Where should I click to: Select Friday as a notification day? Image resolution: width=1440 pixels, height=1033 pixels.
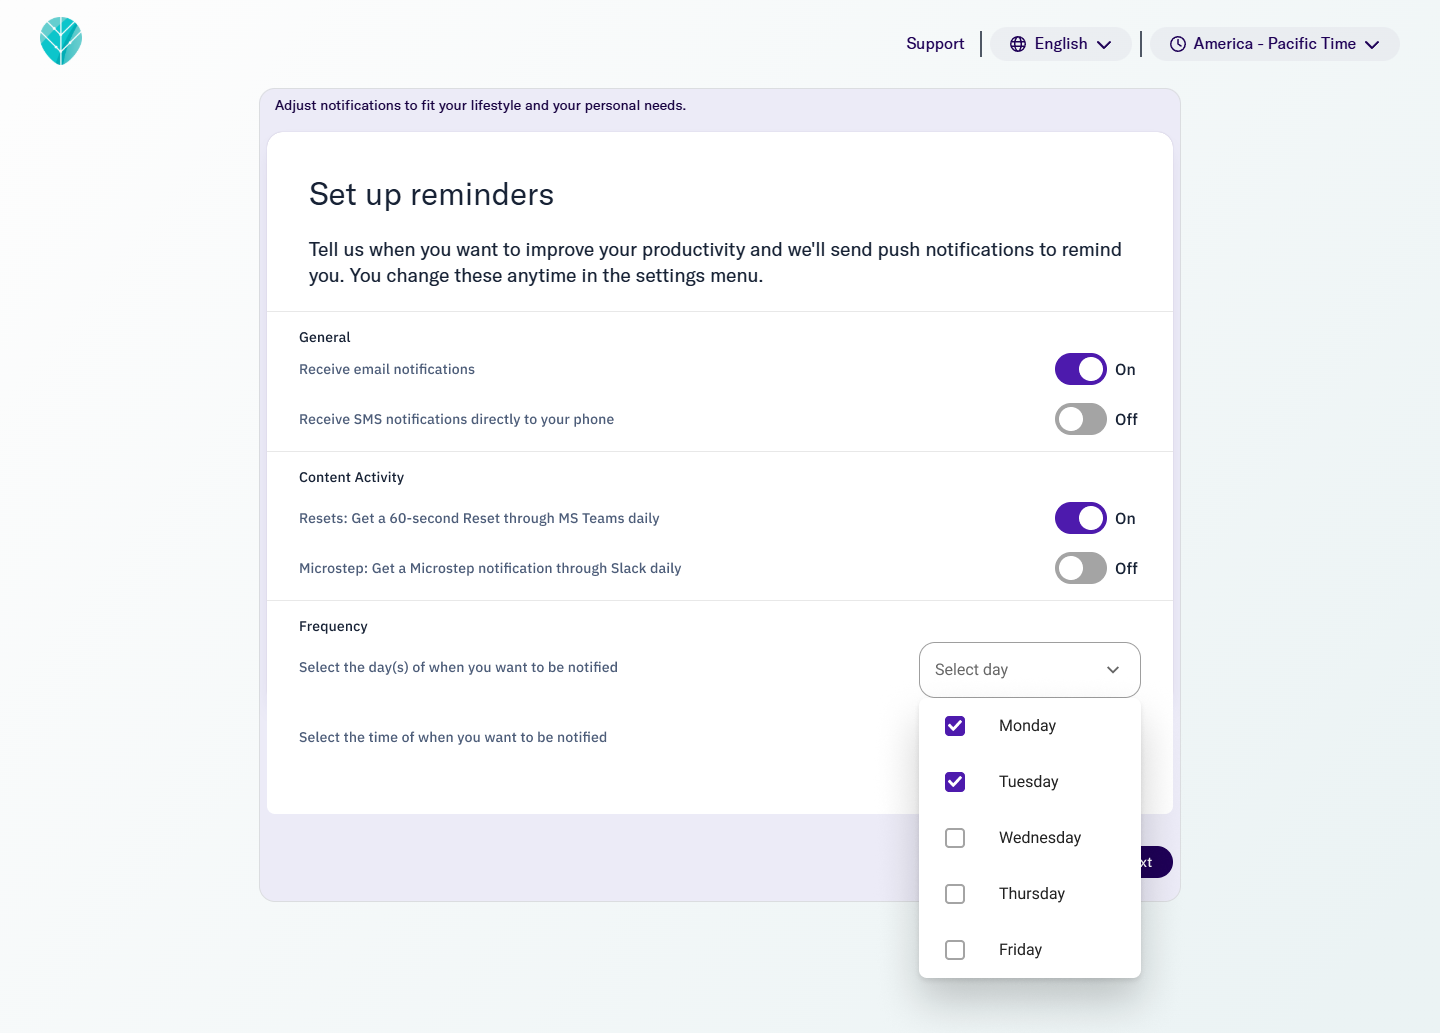click(954, 950)
